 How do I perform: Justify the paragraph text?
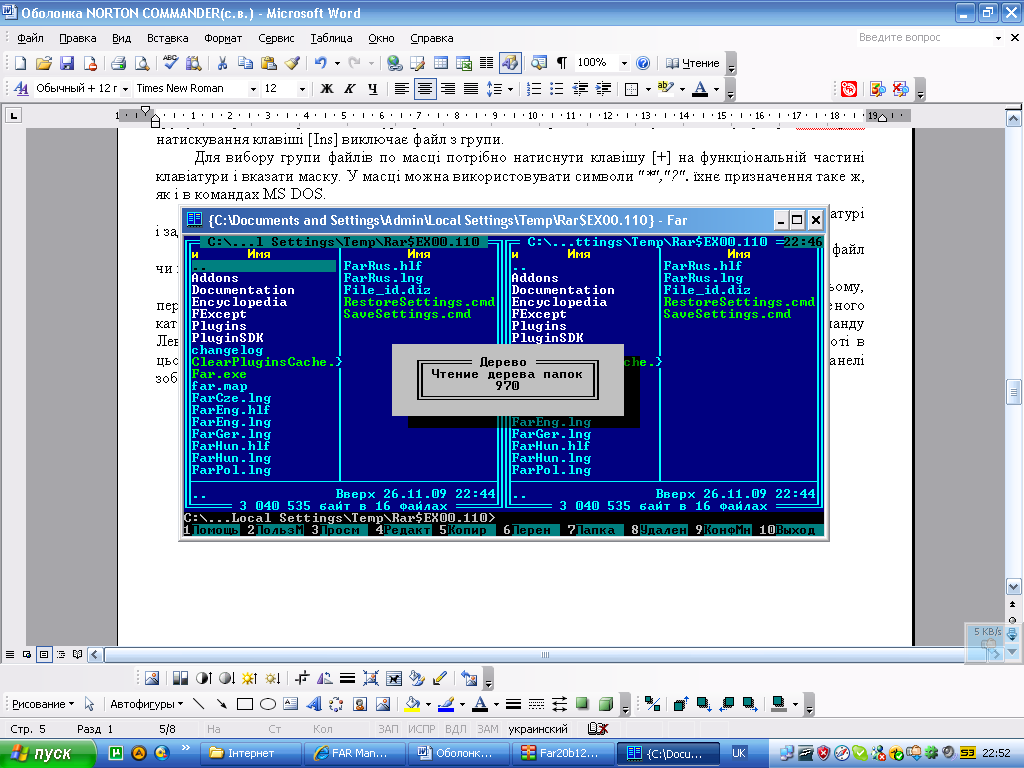470,89
